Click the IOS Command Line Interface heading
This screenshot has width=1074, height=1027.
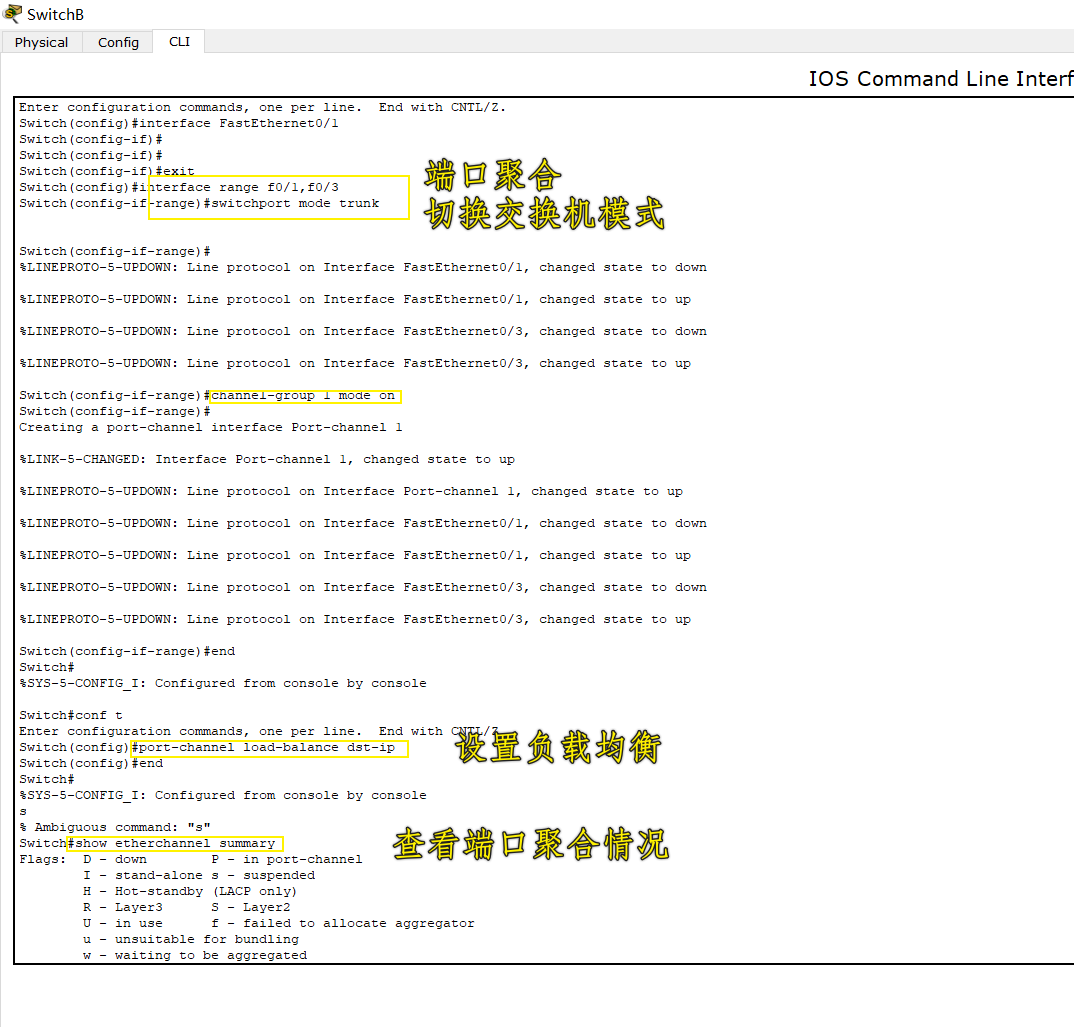point(940,78)
